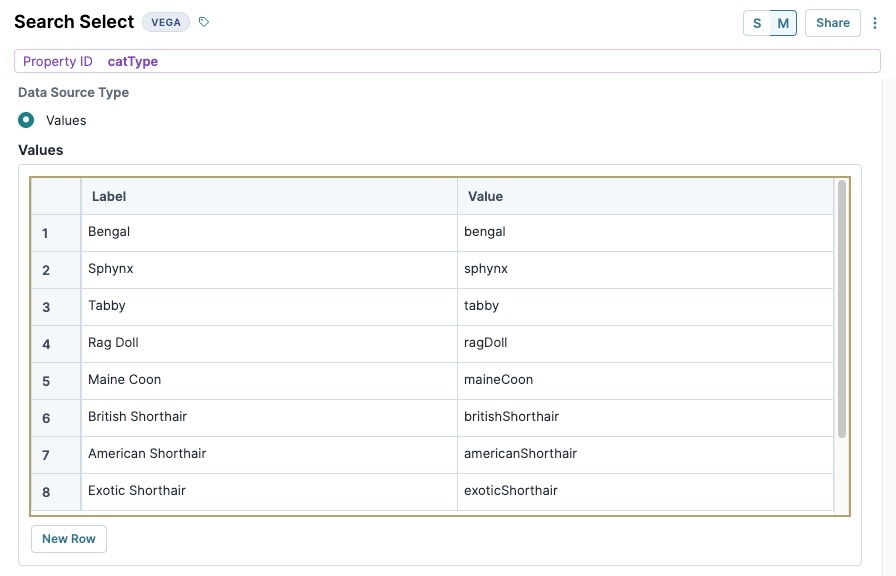Screen dimensions: 896x576
Task: Click the Label column header
Action: [269, 197]
